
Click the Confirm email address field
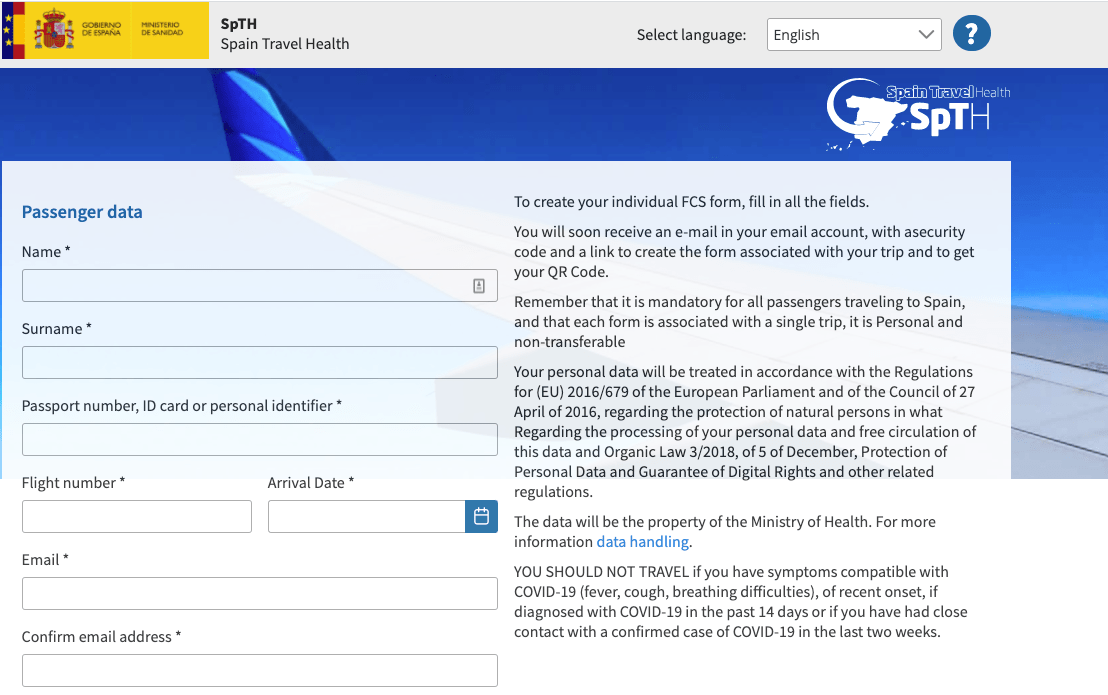[x=259, y=670]
